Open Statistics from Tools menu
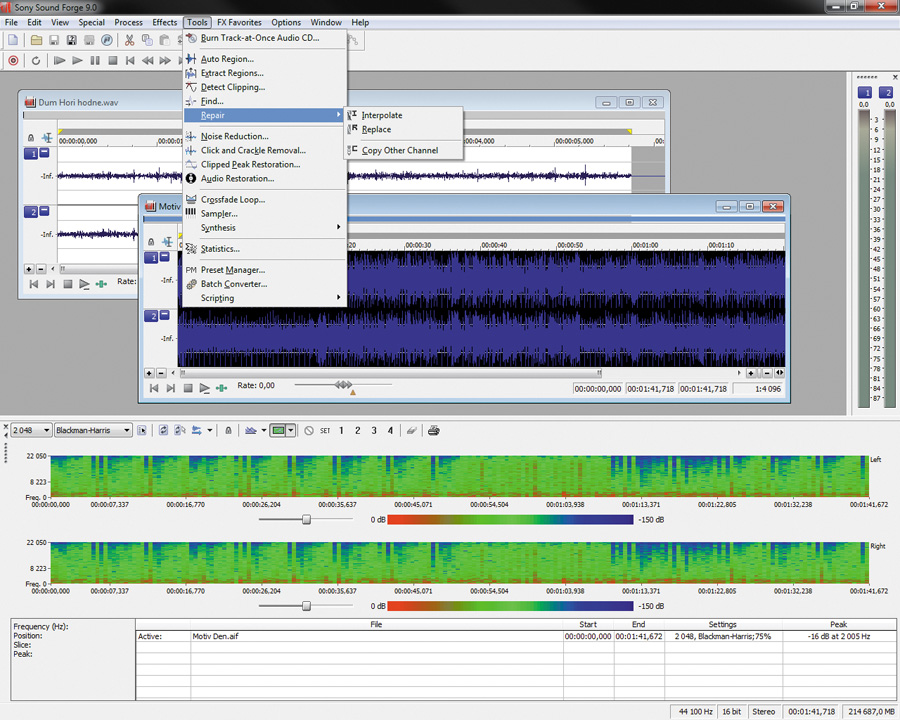This screenshot has width=900, height=720. (265, 249)
